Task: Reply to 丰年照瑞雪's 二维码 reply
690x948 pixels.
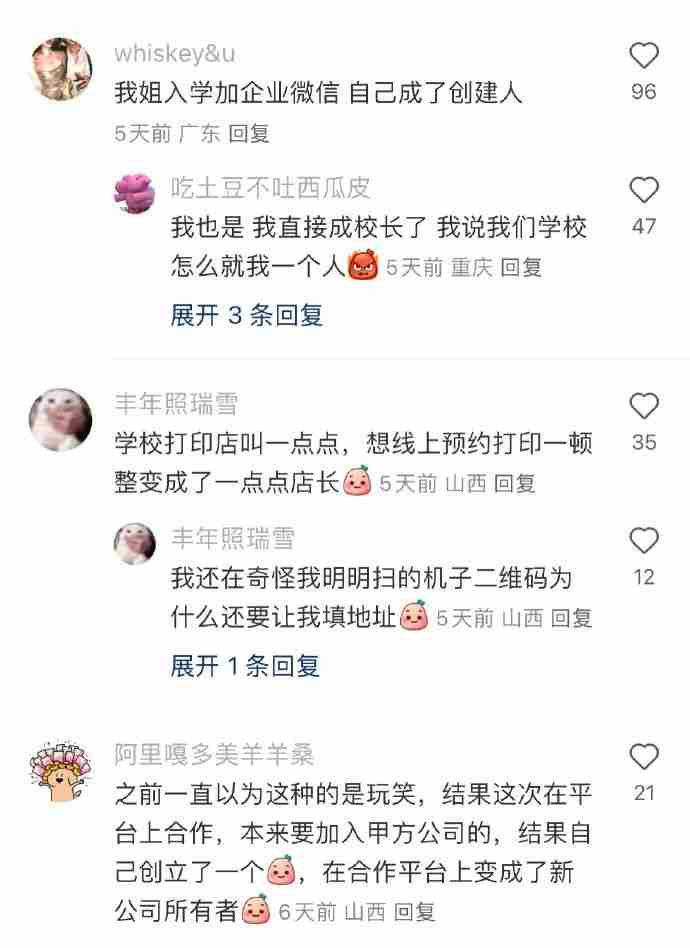Action: [571, 618]
